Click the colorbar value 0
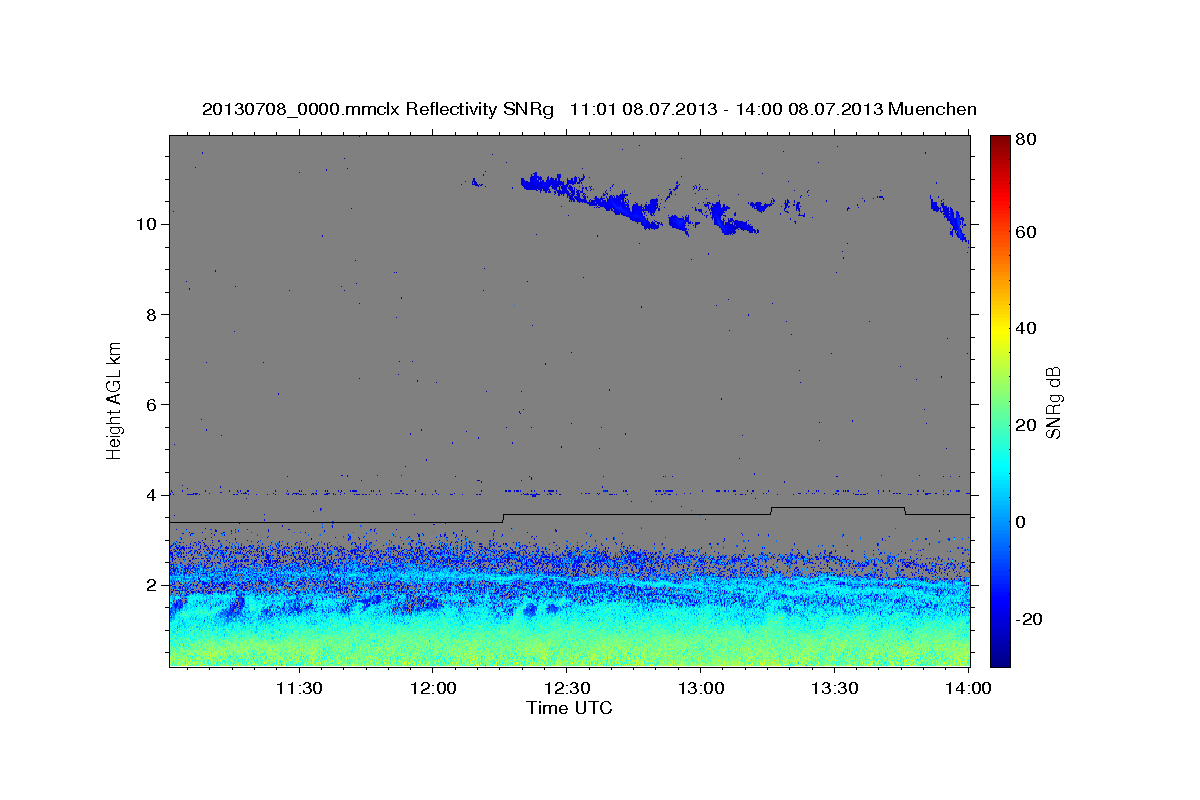 click(1022, 522)
